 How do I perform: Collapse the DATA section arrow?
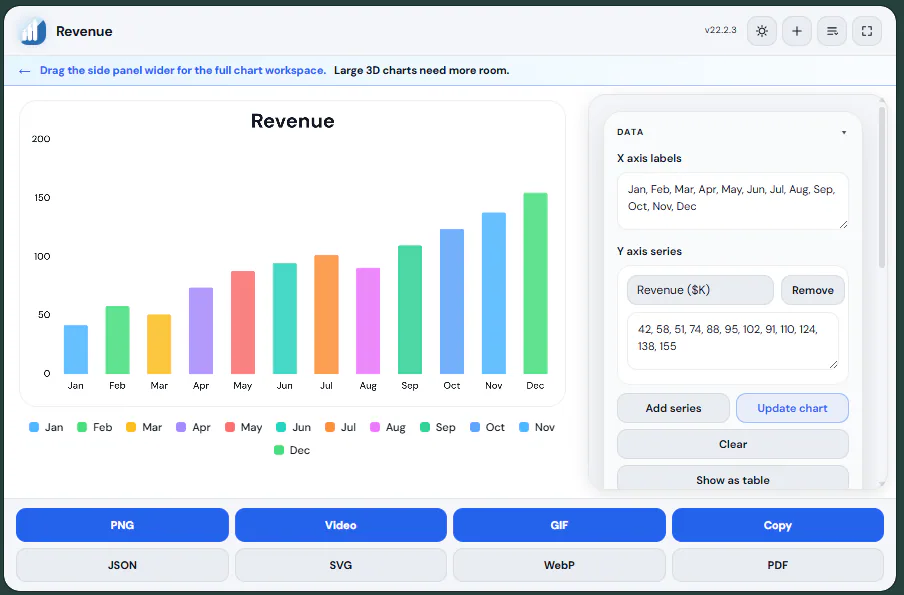click(x=843, y=133)
